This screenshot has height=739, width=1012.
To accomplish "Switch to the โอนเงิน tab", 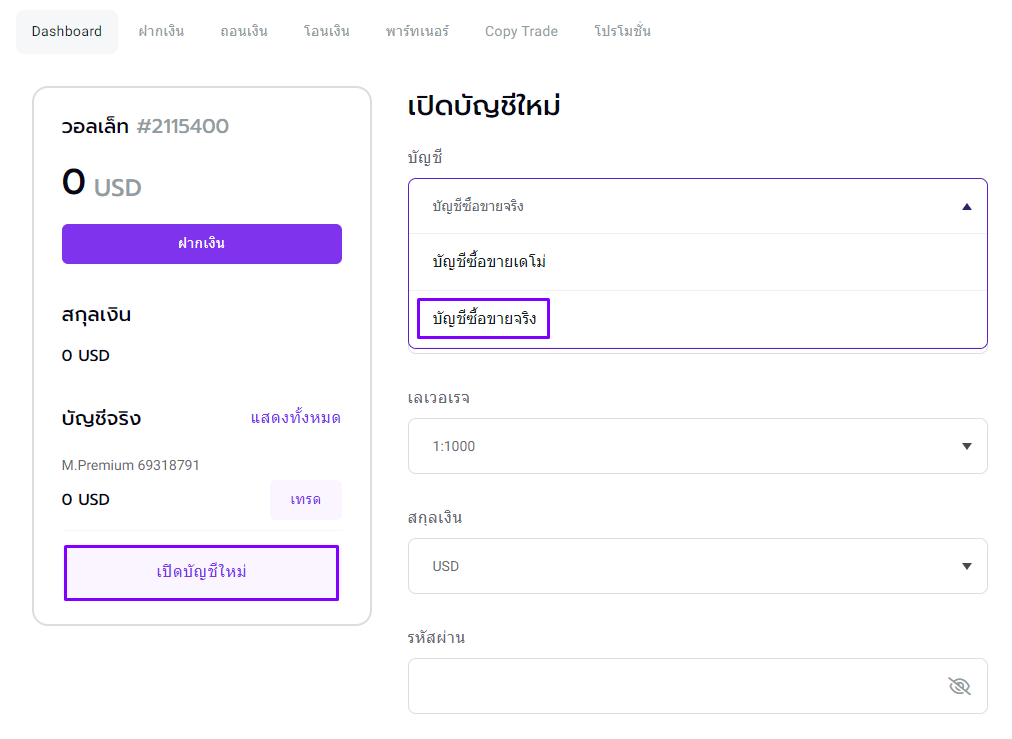I will coord(327,32).
